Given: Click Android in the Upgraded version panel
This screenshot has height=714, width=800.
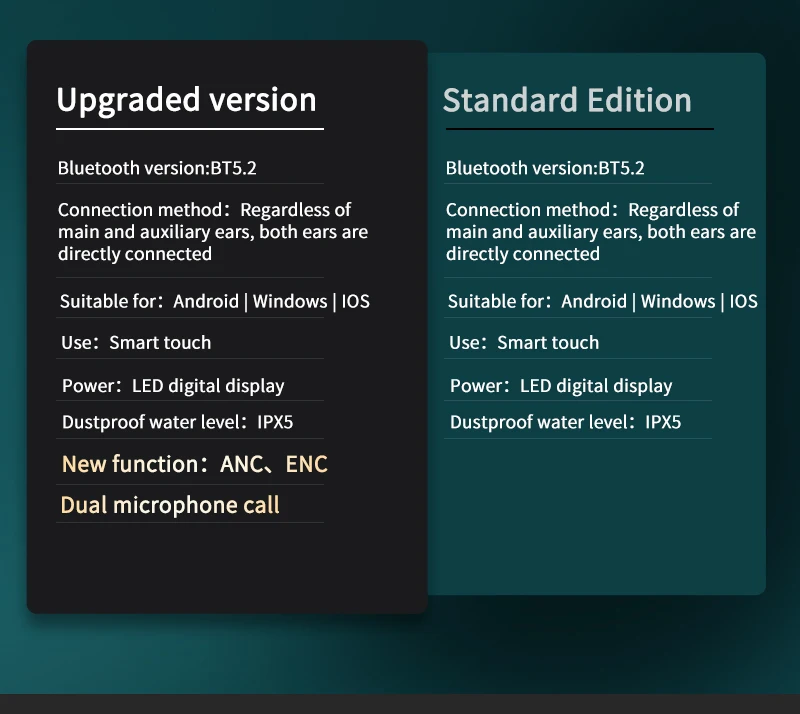Looking at the screenshot, I should click(206, 301).
